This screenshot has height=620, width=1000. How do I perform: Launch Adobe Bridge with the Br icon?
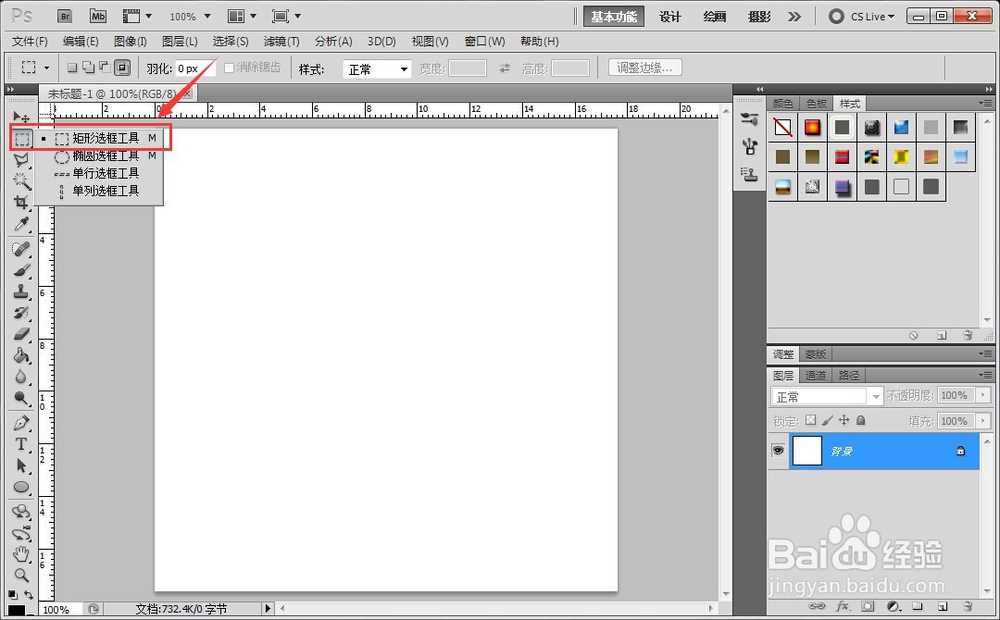coord(64,16)
